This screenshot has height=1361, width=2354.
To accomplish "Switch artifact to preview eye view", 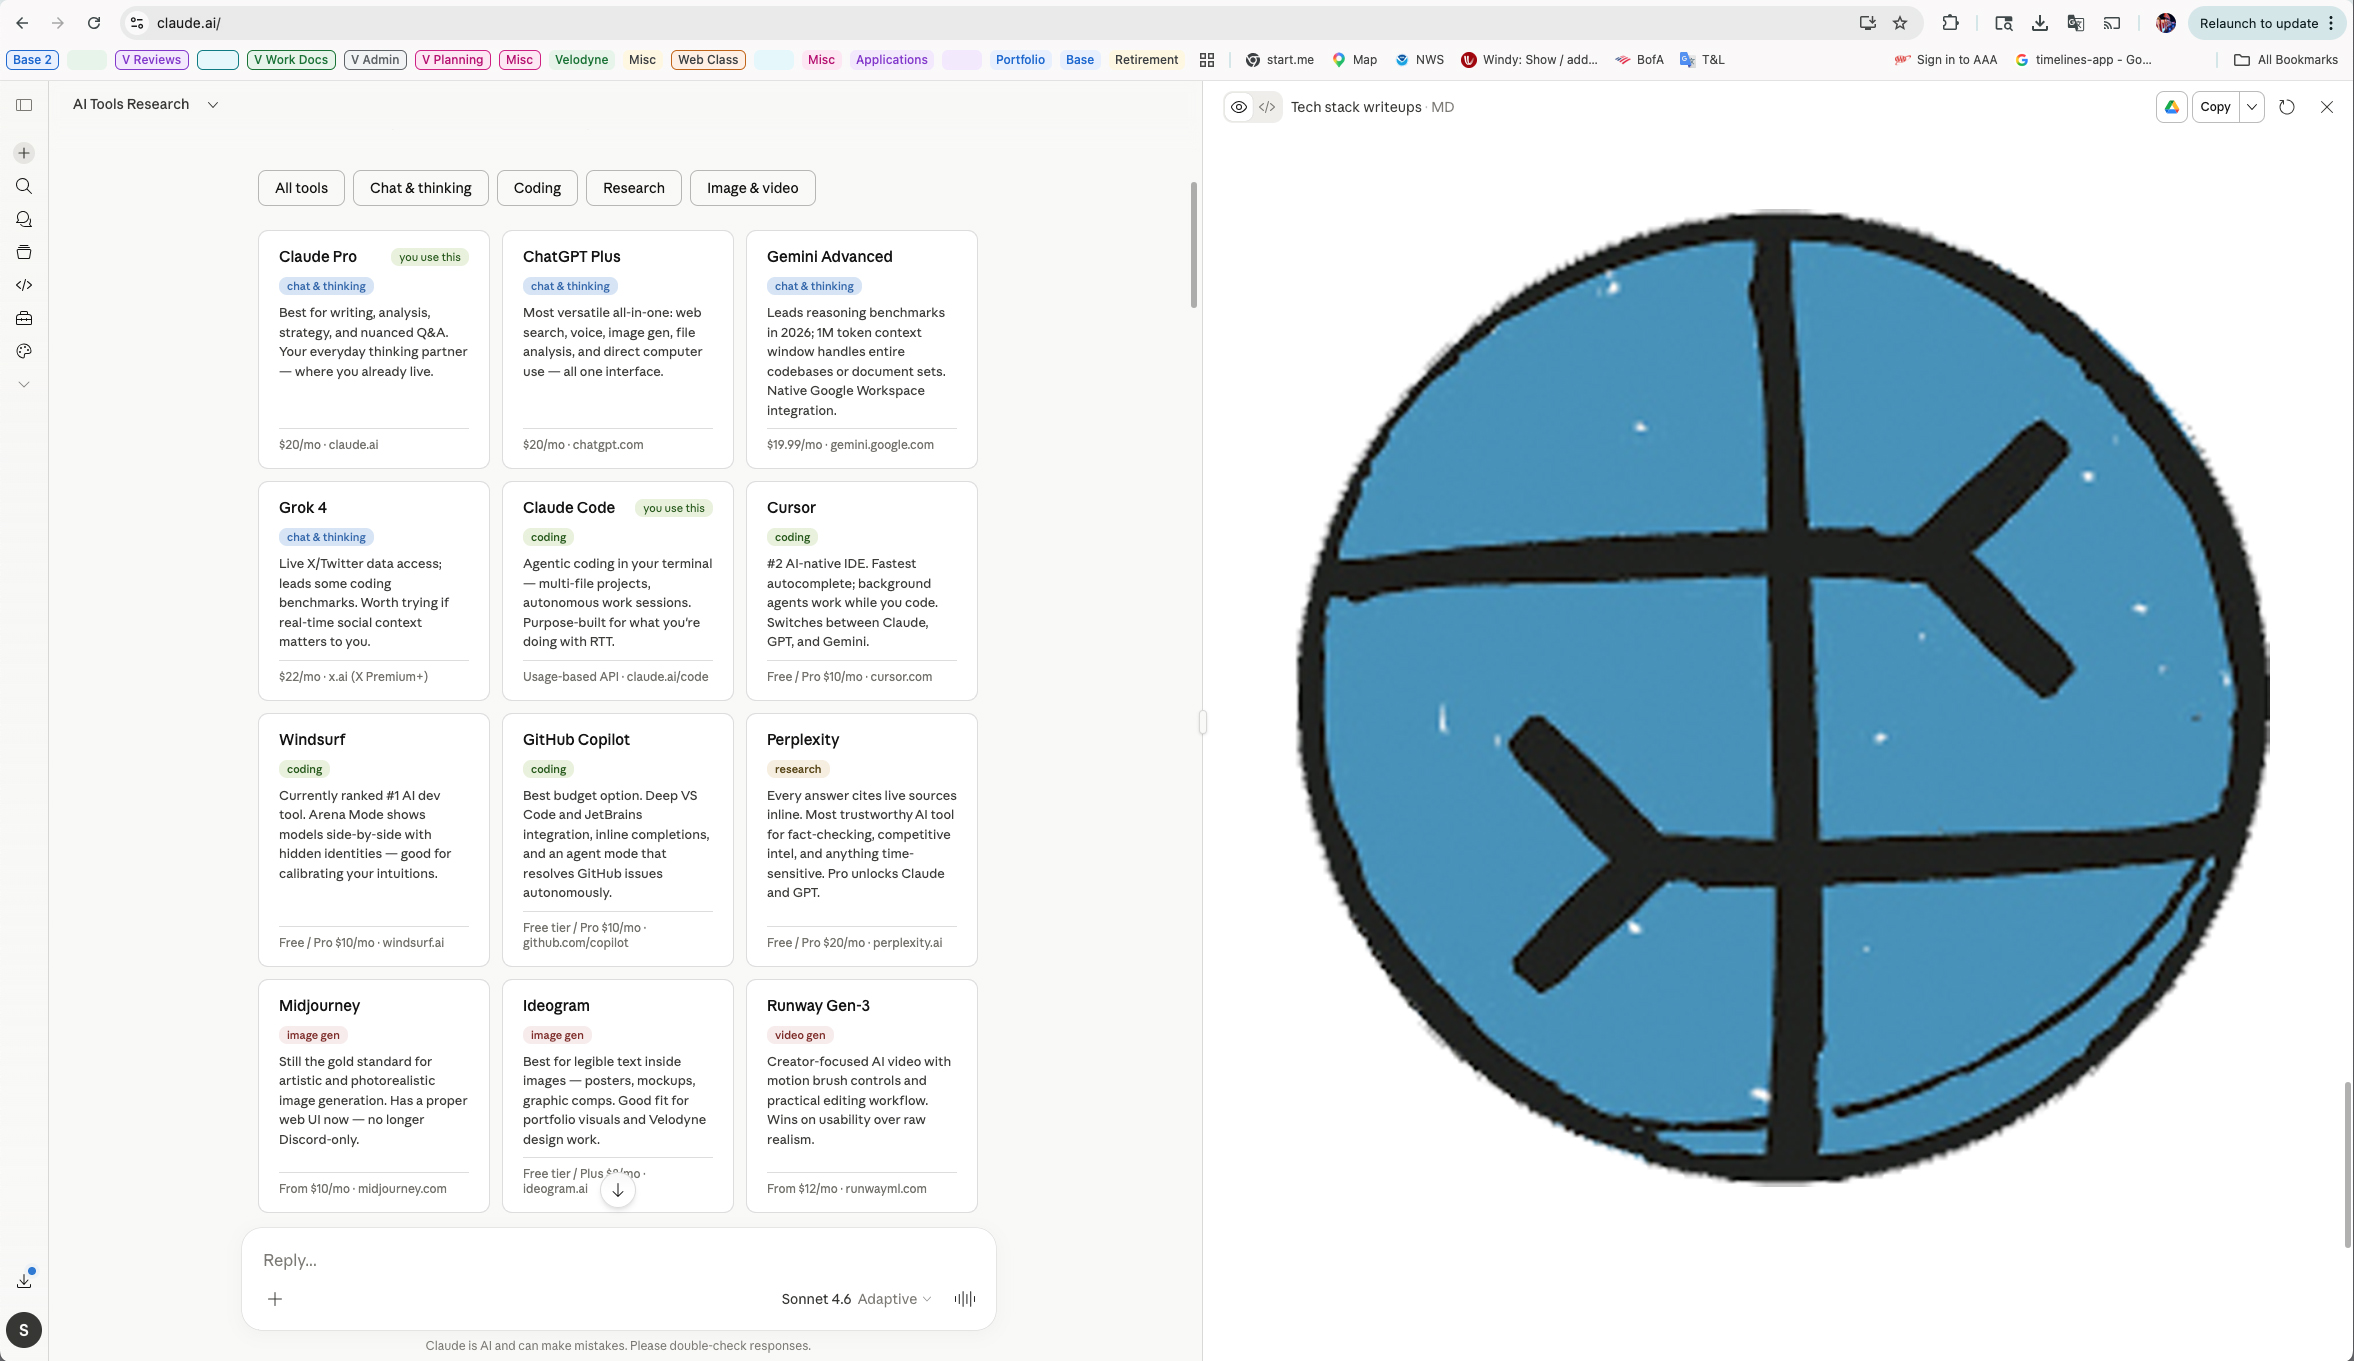I will click(x=1239, y=107).
